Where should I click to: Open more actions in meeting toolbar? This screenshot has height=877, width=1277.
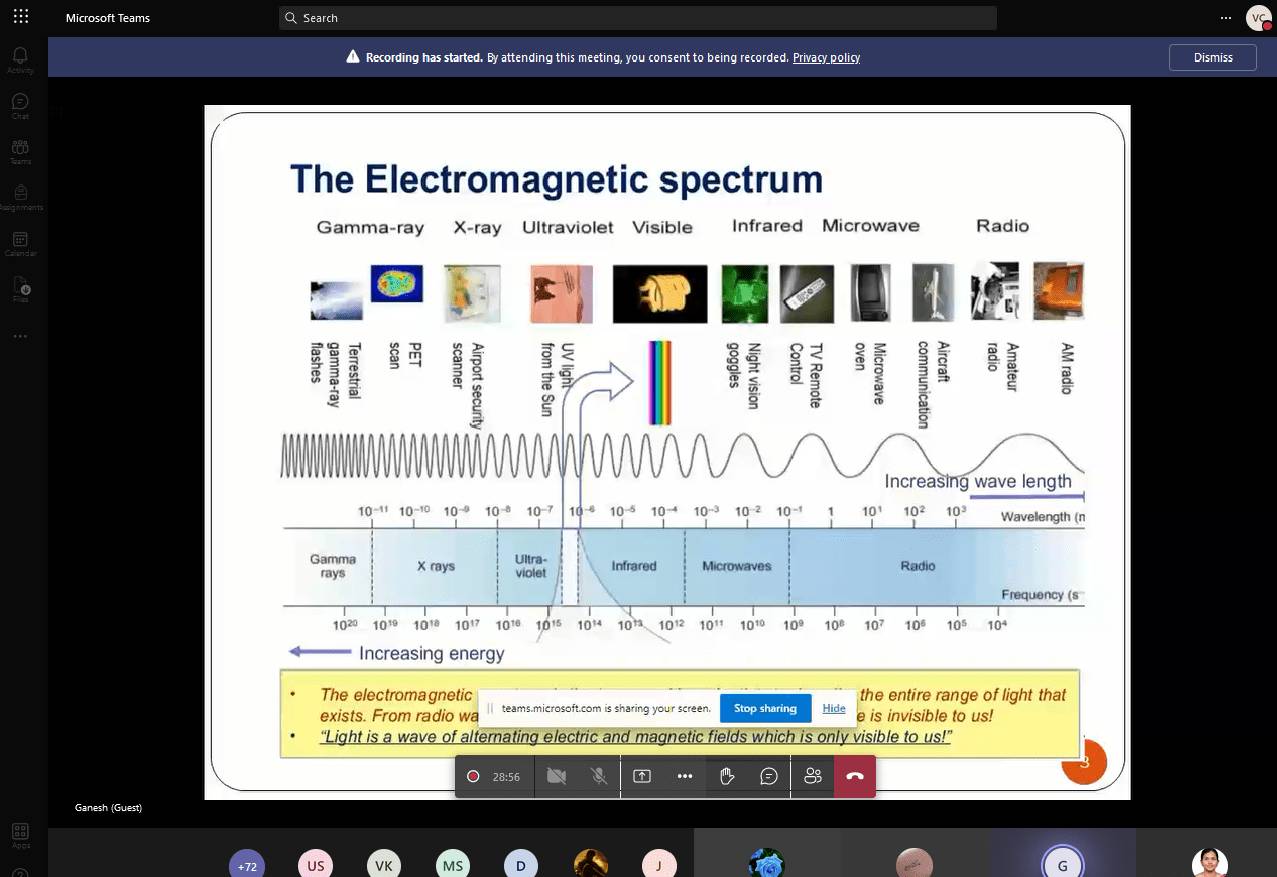tap(685, 776)
